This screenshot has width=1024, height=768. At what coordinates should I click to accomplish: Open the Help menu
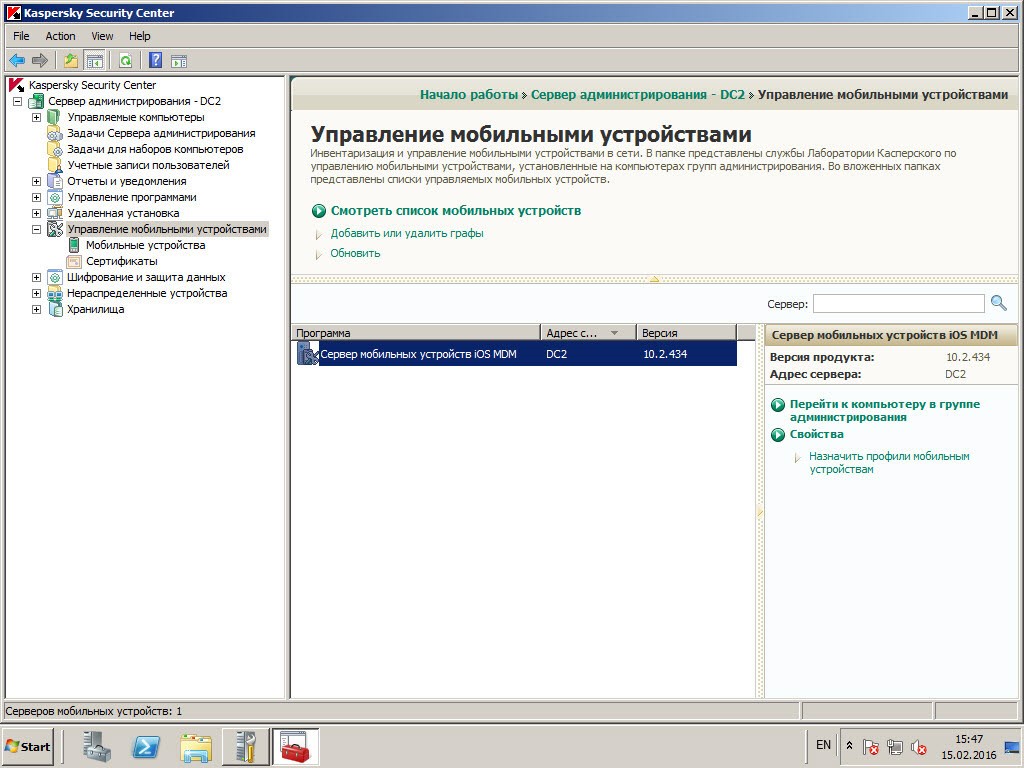point(139,36)
